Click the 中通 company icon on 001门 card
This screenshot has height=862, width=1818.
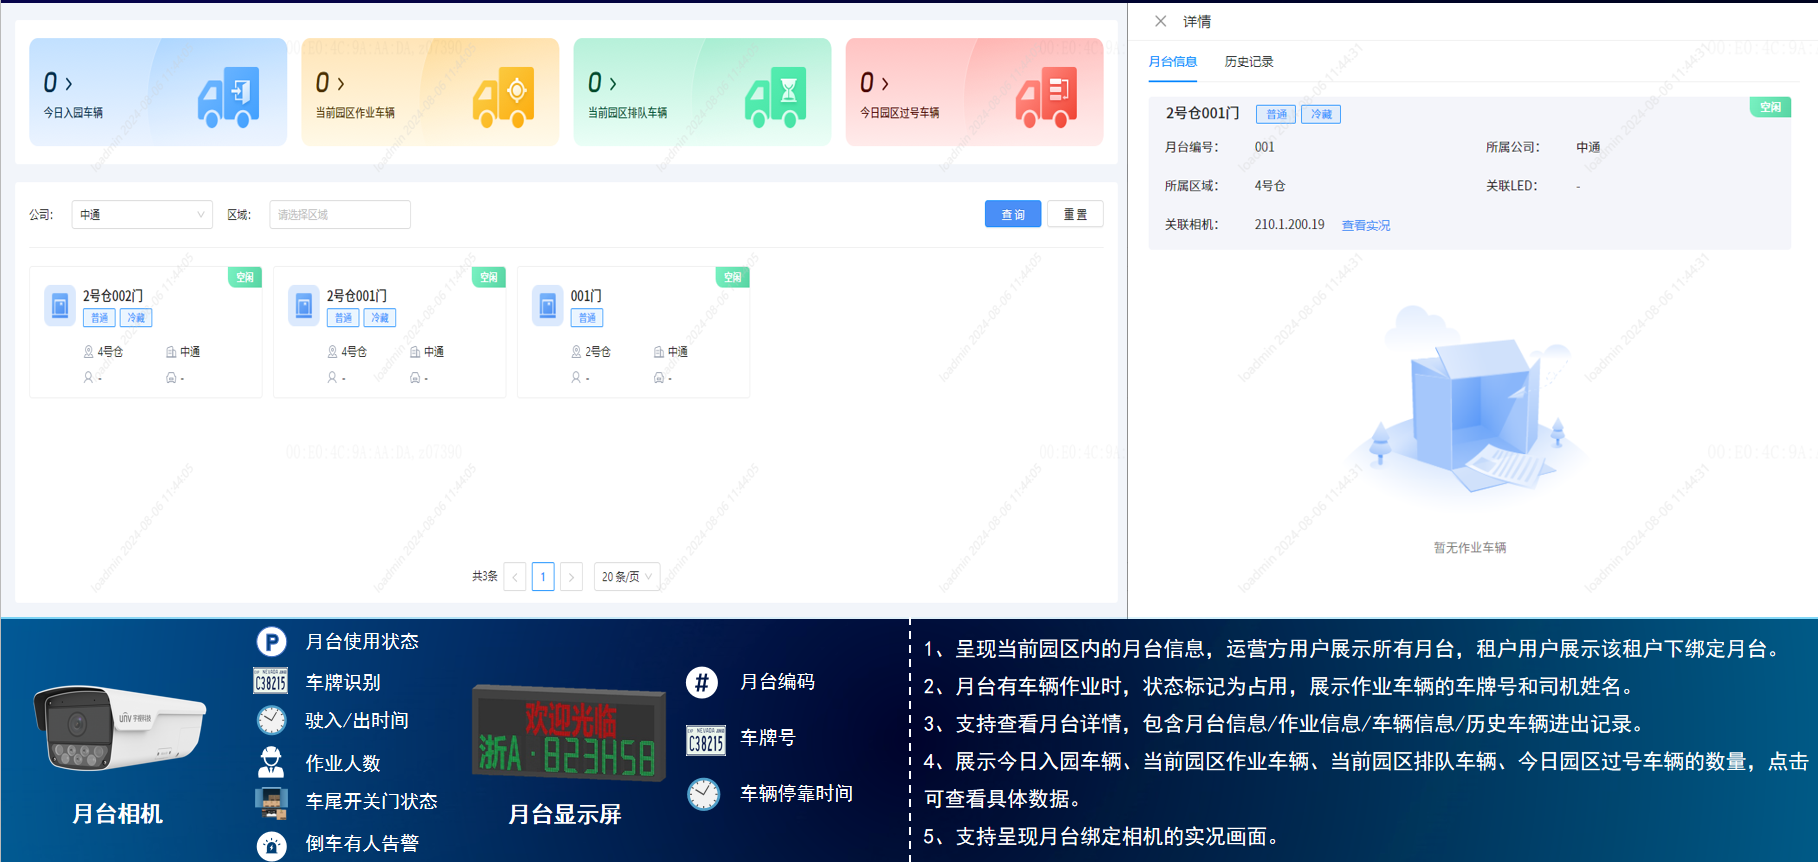(659, 352)
